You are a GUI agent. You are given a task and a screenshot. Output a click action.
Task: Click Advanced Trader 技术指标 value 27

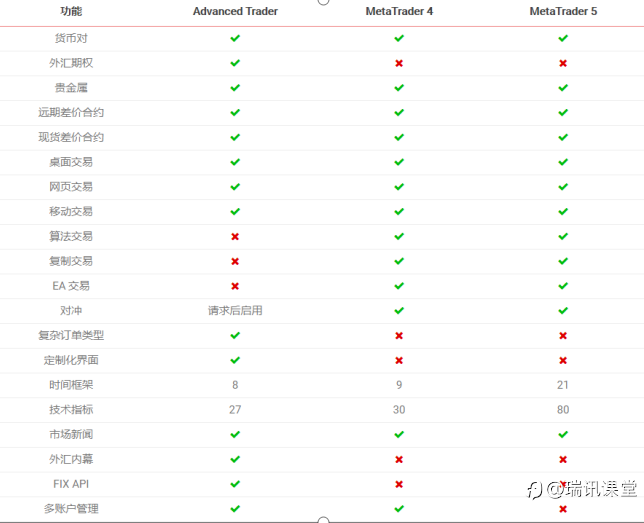235,410
